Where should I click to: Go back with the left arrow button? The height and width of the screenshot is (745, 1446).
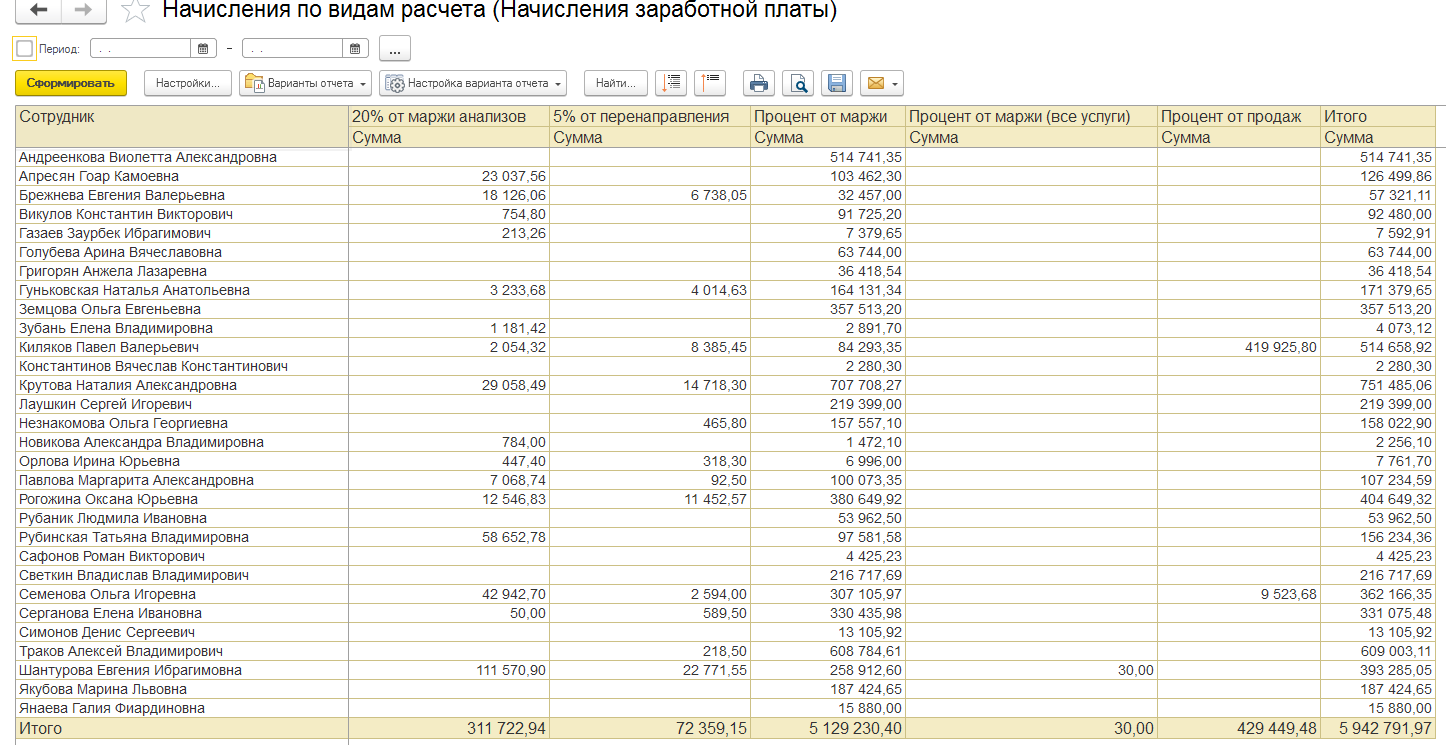[39, 11]
